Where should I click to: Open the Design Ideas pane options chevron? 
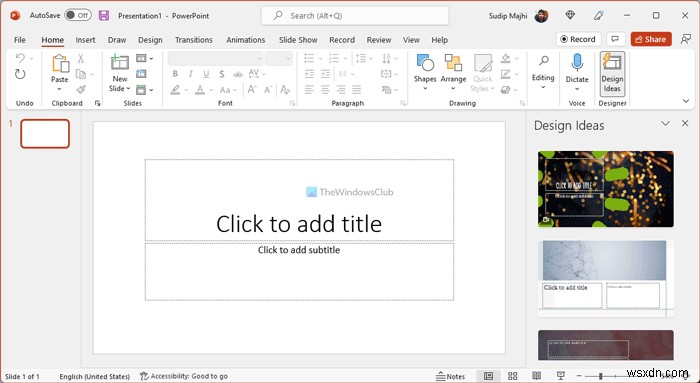click(665, 124)
